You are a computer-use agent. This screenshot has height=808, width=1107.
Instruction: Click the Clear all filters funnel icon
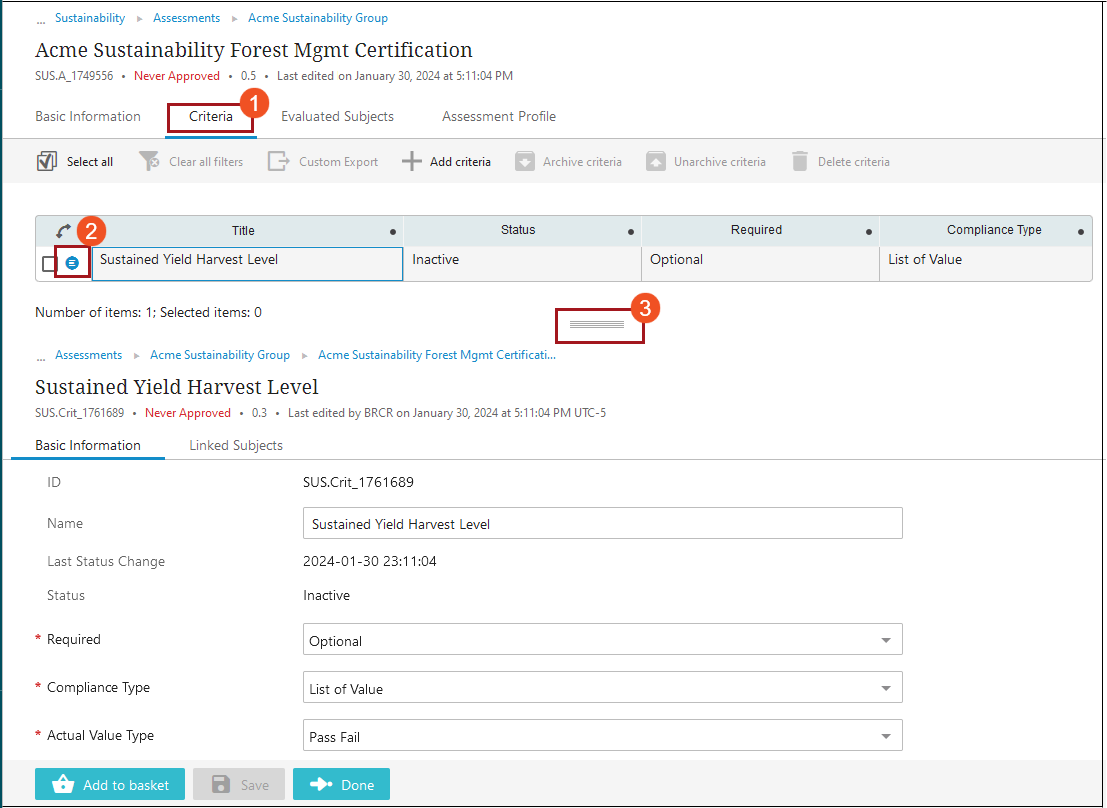[x=149, y=161]
